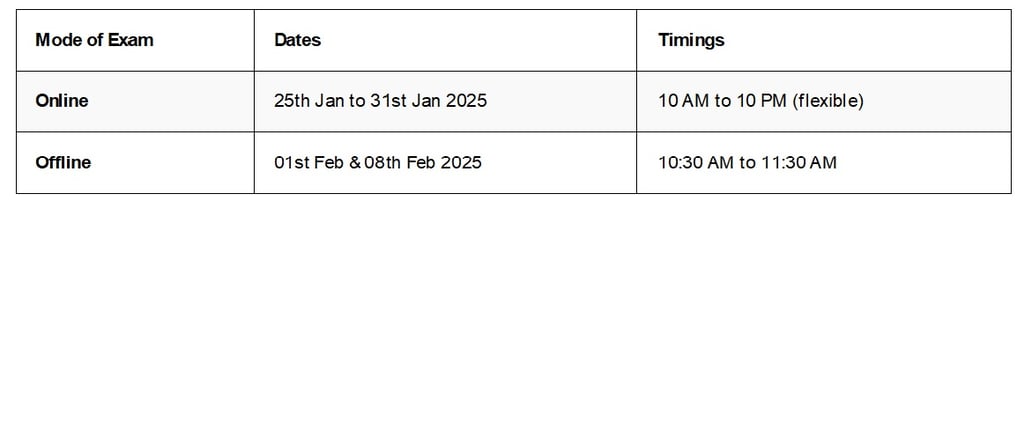The height and width of the screenshot is (448, 1024).
Task: Click '2025' in the Offline dates cell
Action: 460,162
